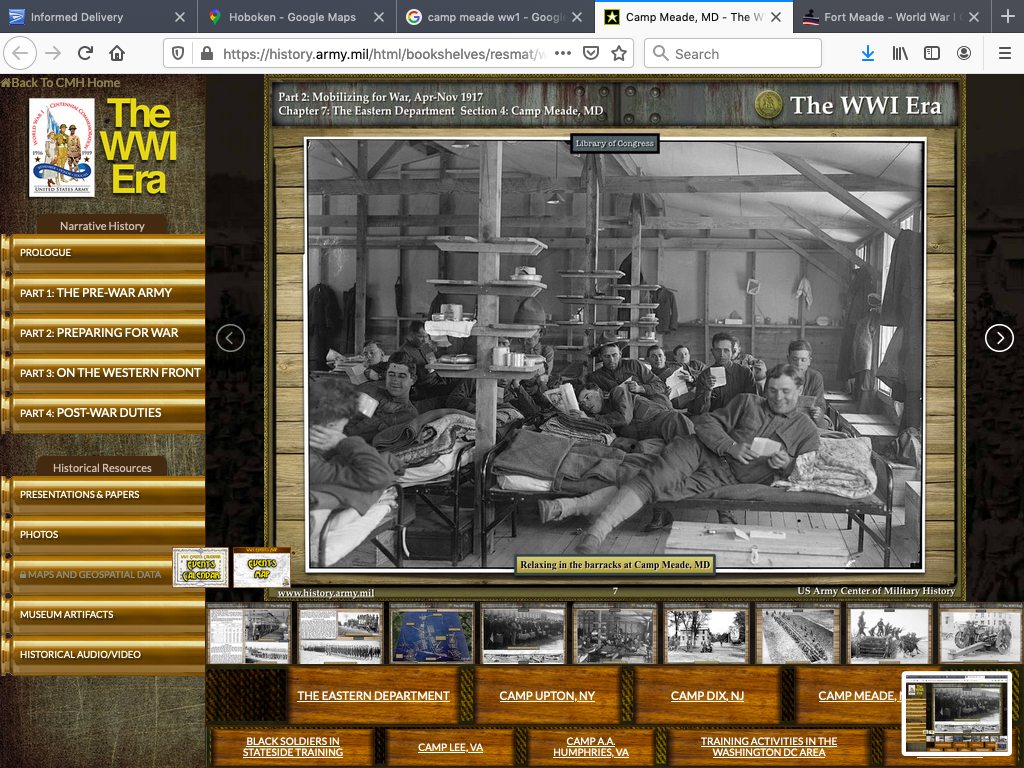Toggle the sidebar view icon
Viewport: 1024px width, 768px height.
pyautogui.click(x=932, y=53)
